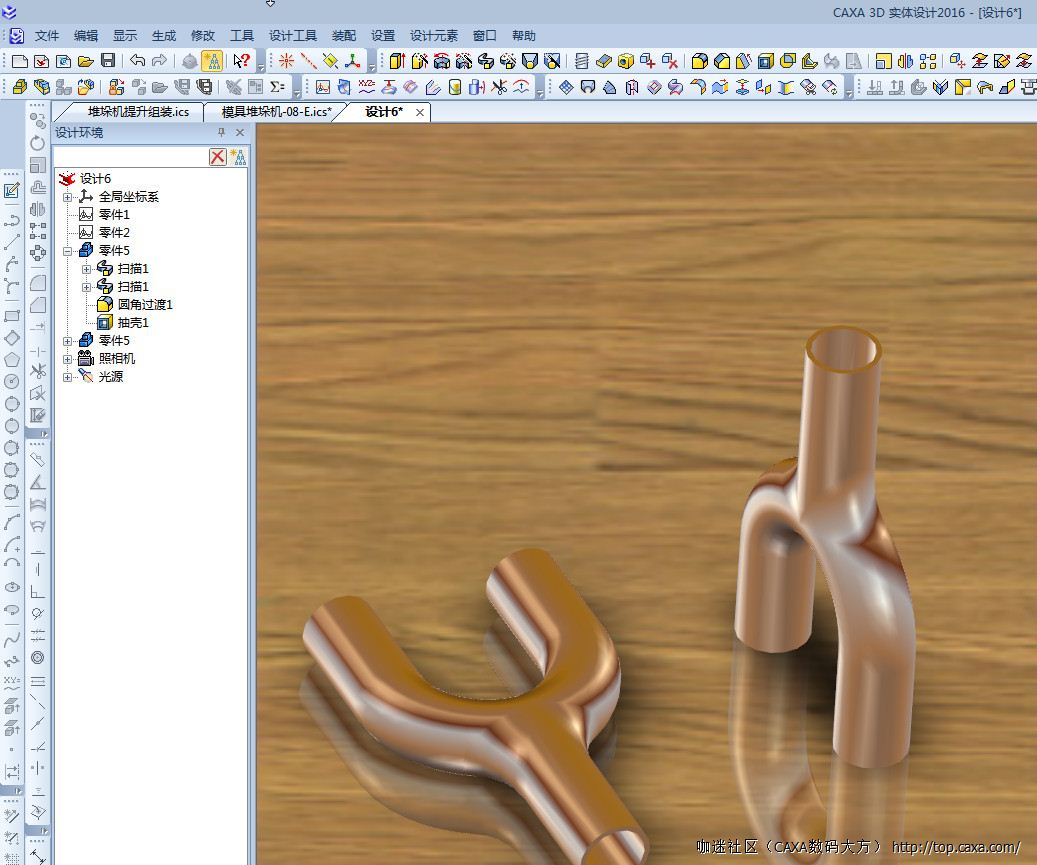Undo the last action with the left arrow
This screenshot has height=865, width=1037.
pyautogui.click(x=137, y=61)
